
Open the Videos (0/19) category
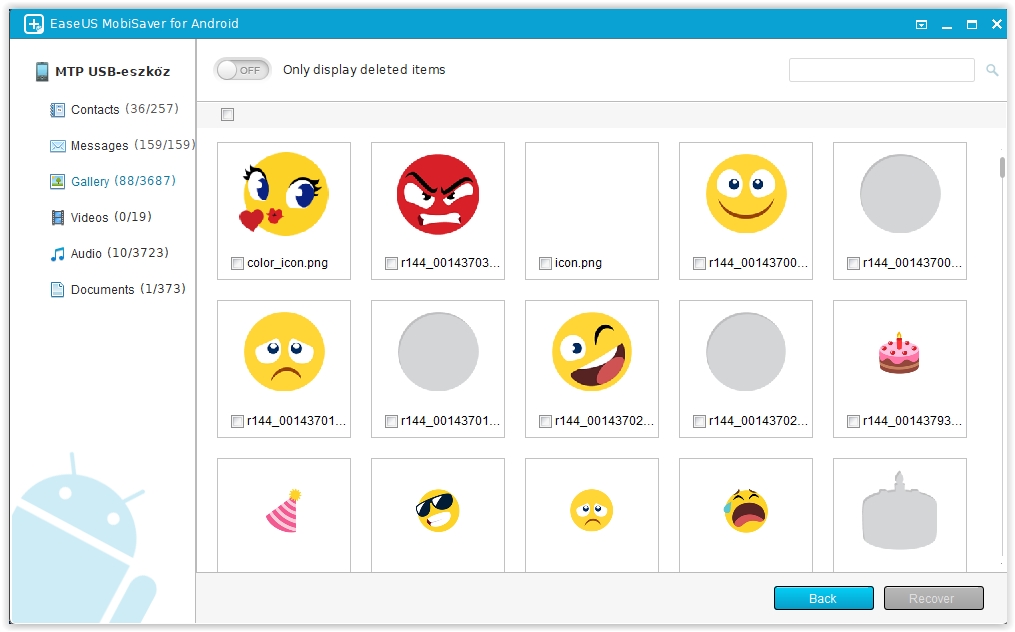point(101,218)
